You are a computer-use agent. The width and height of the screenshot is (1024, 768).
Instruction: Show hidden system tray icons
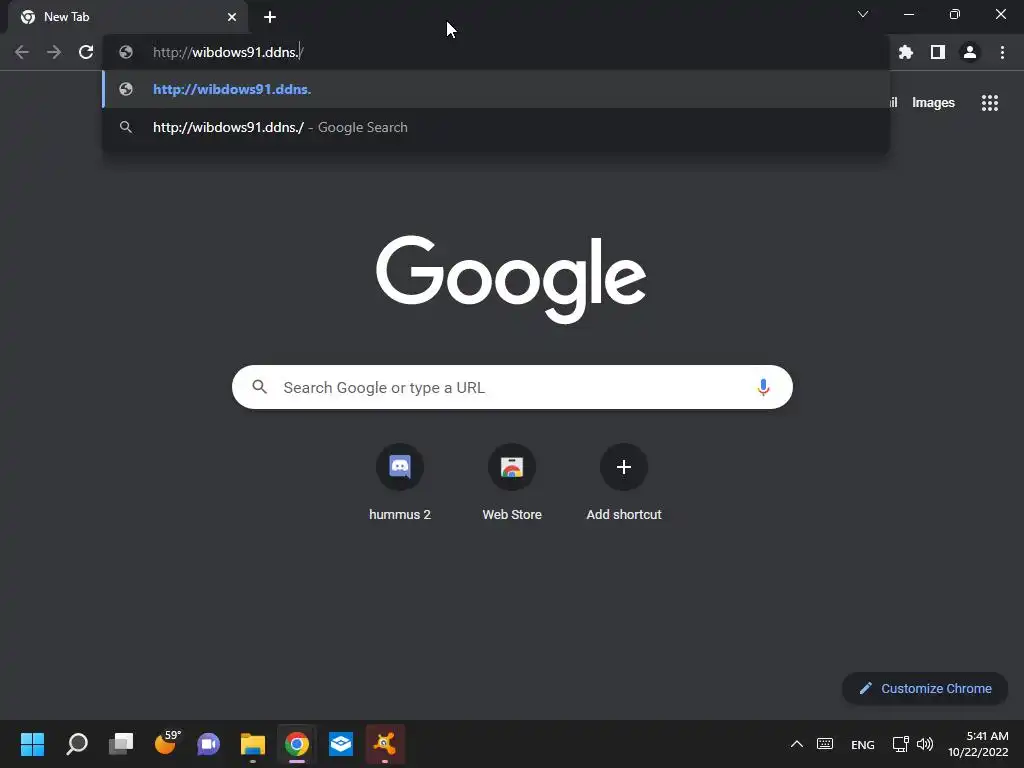[x=797, y=744]
